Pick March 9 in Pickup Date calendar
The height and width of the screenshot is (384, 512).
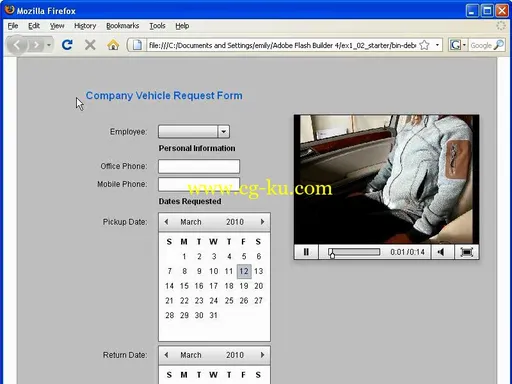click(x=199, y=271)
